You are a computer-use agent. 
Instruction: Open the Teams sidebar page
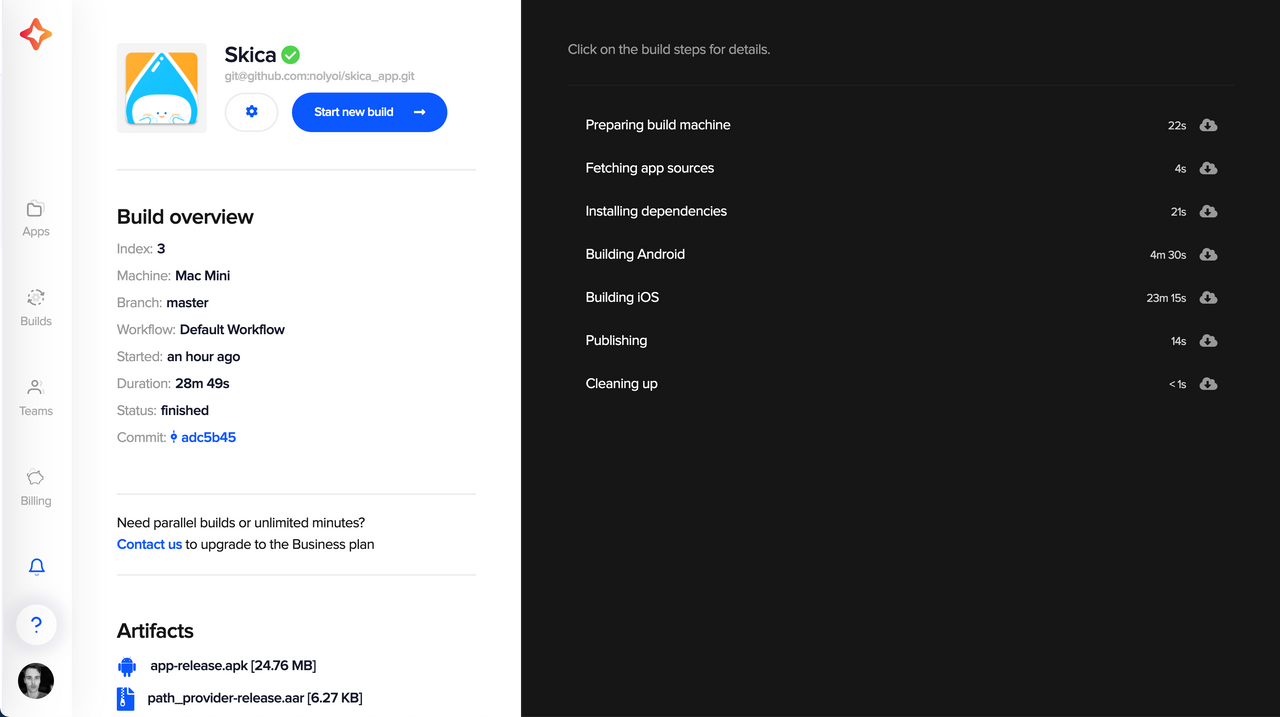point(36,397)
